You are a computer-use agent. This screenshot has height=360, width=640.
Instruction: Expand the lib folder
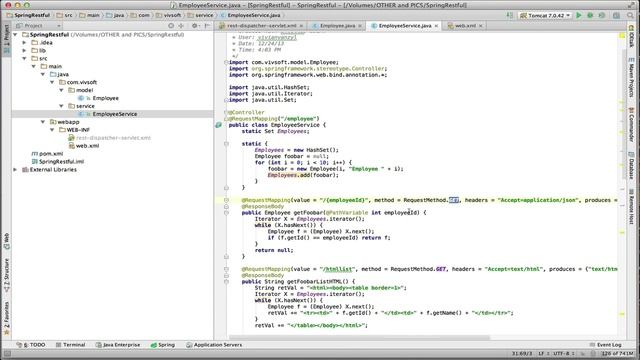(x=24, y=51)
